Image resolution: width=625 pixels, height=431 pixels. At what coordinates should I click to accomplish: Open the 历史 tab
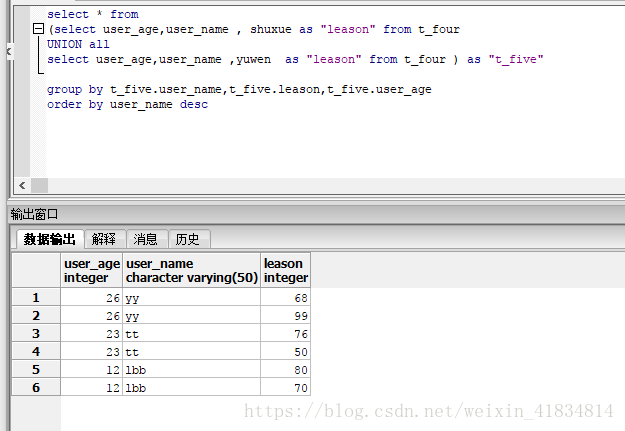(188, 239)
